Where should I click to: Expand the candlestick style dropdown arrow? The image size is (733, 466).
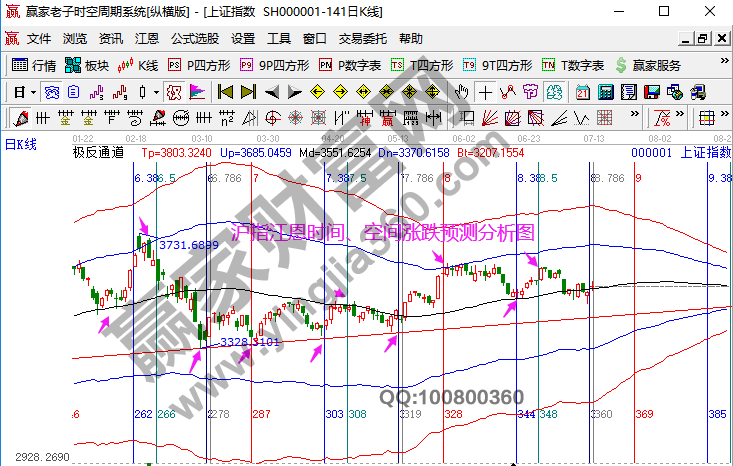[155, 92]
